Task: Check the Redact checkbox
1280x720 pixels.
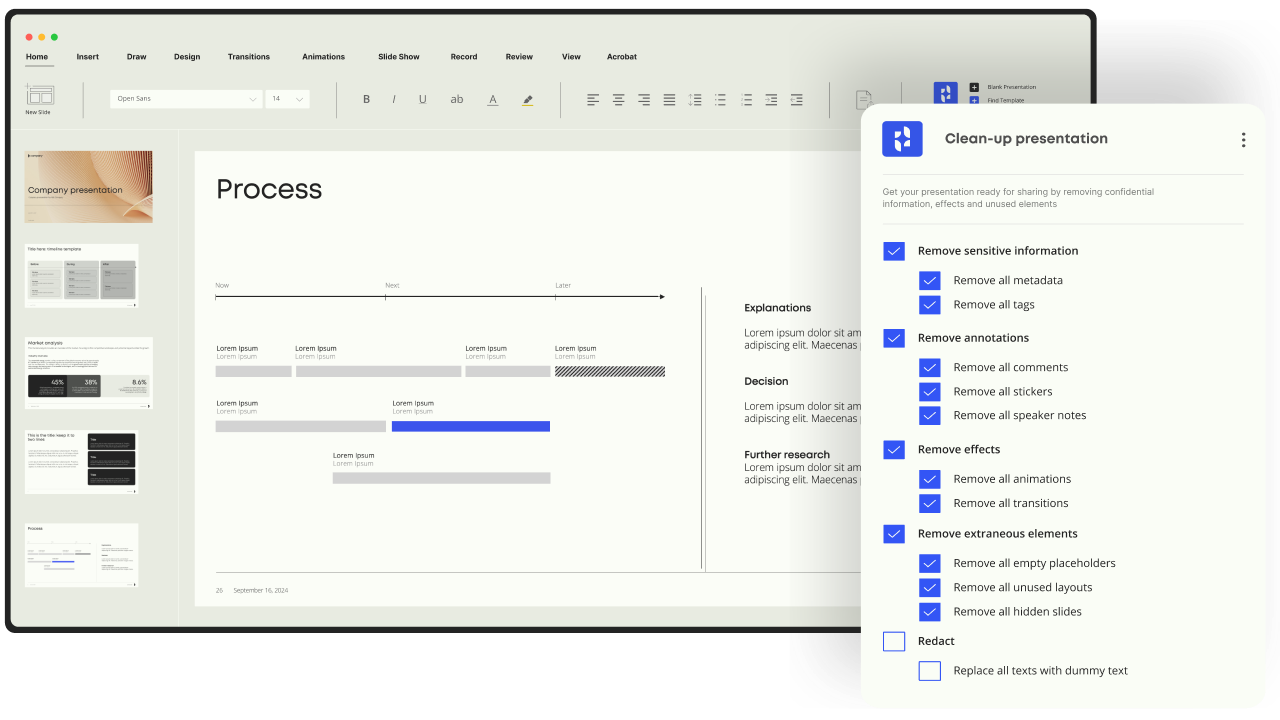Action: coord(894,641)
